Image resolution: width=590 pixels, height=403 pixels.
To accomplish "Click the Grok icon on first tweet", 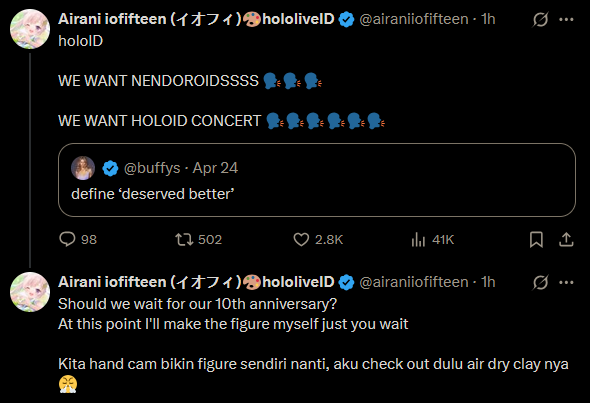I will [540, 19].
